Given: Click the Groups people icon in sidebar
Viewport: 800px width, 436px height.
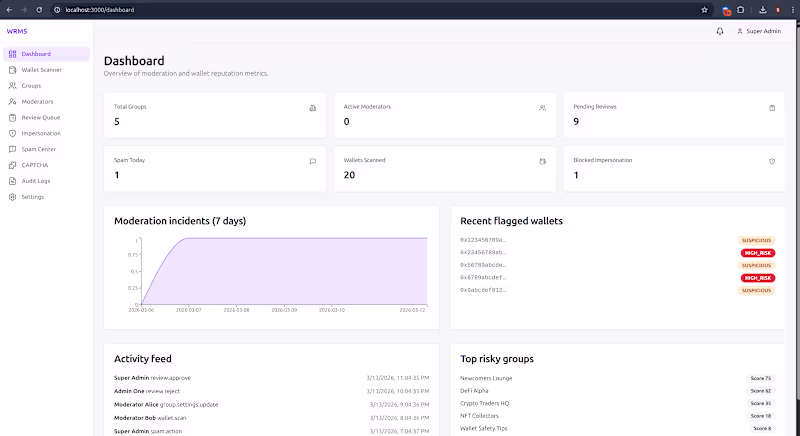Looking at the screenshot, I should (x=12, y=86).
